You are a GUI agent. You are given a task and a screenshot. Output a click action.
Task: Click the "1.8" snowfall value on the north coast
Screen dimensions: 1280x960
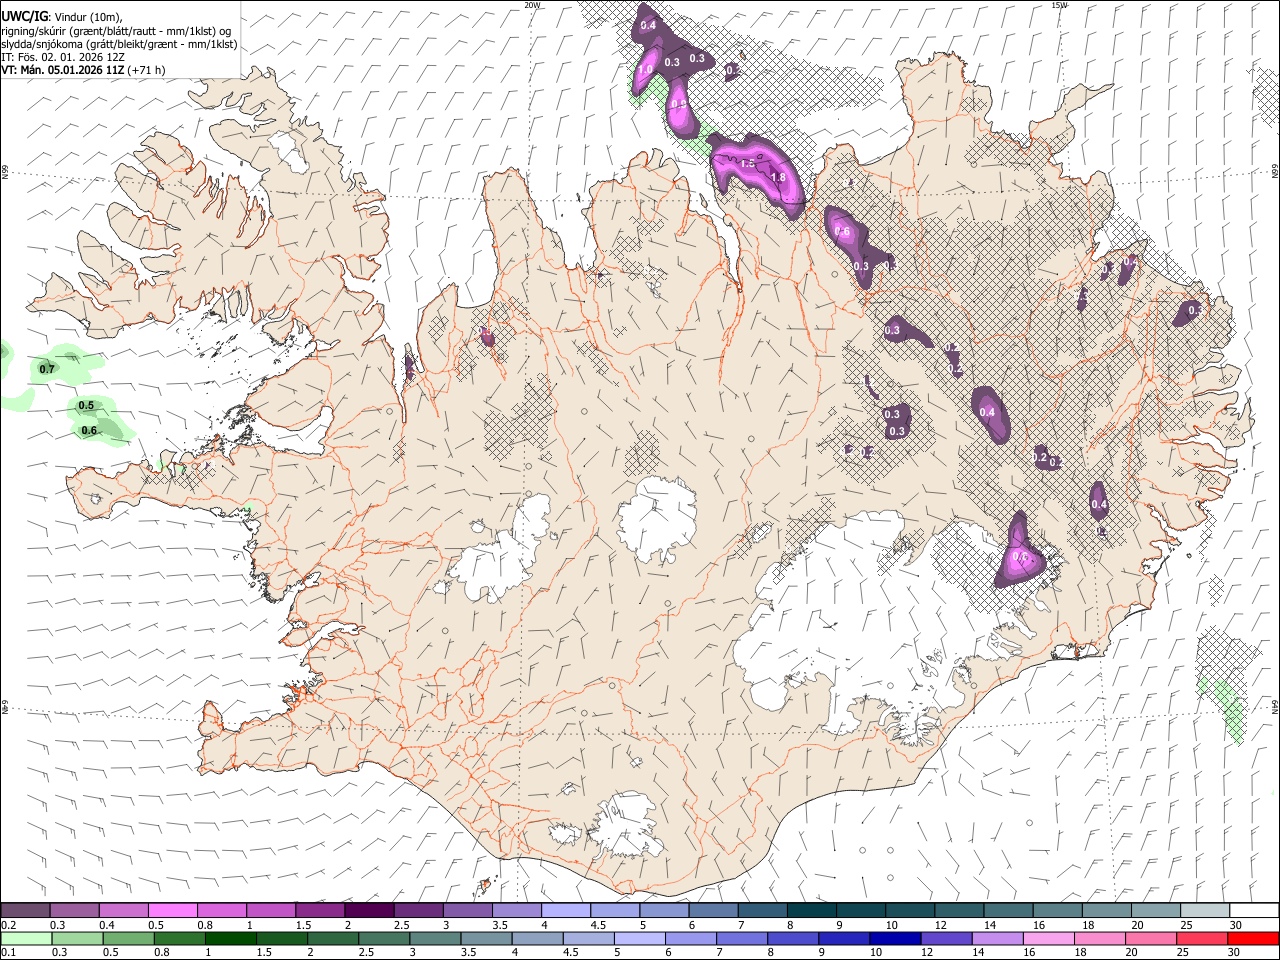coord(779,177)
